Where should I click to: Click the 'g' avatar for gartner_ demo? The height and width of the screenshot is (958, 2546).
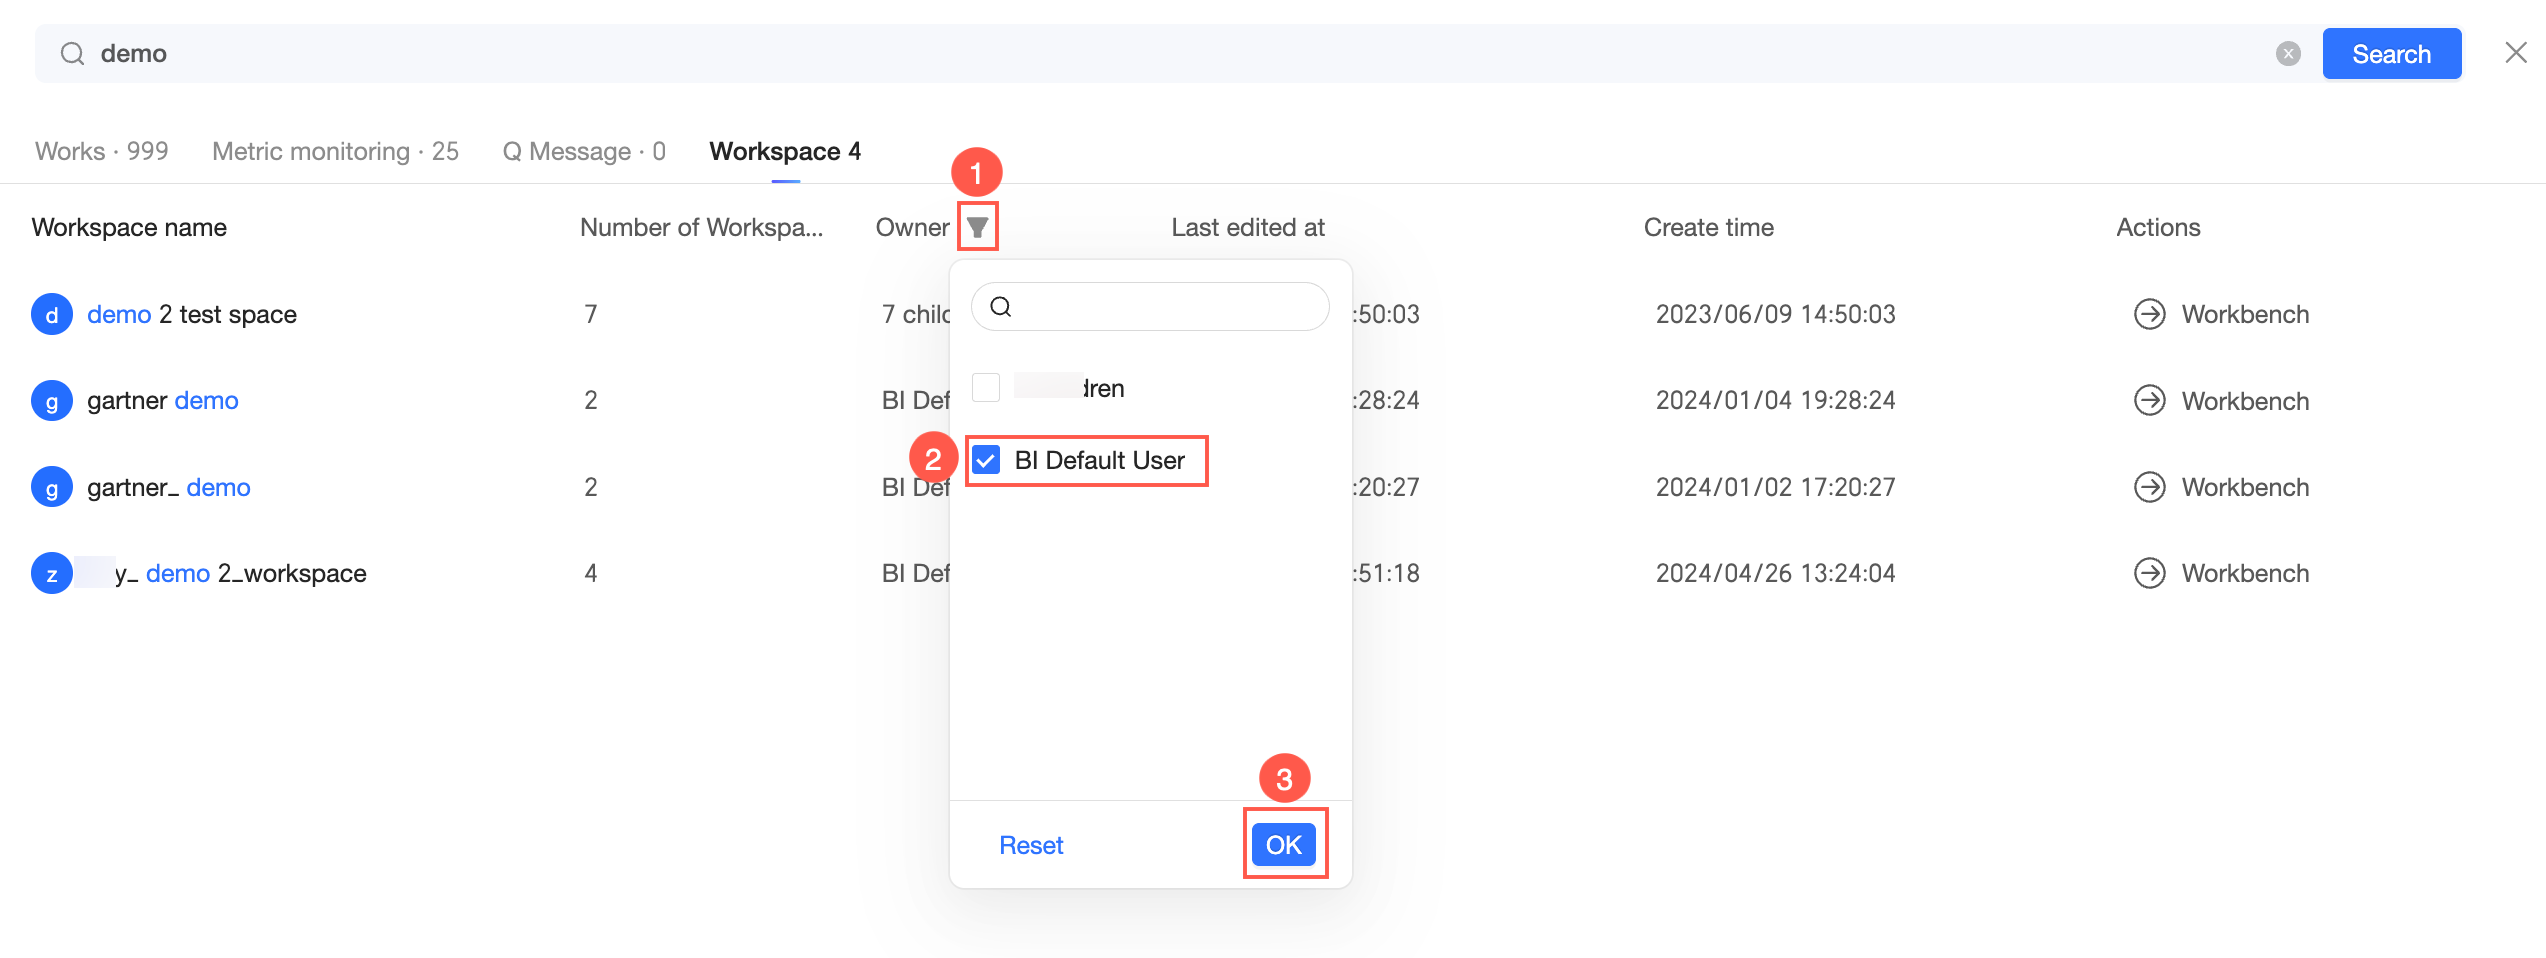click(x=52, y=488)
